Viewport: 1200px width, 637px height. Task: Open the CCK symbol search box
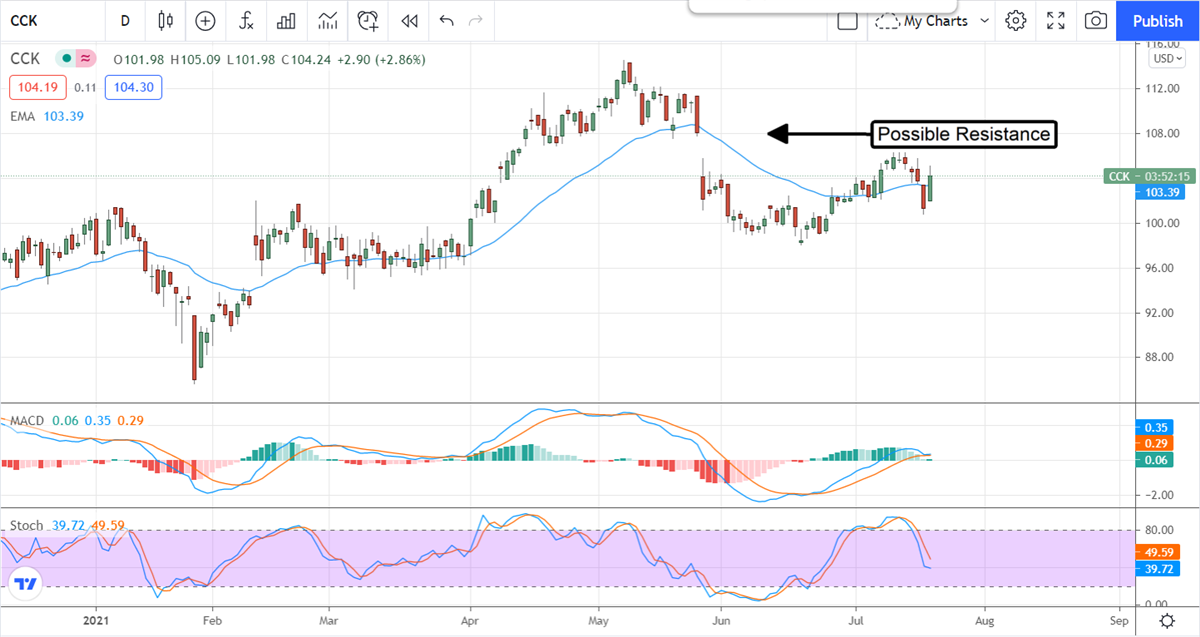click(25, 20)
